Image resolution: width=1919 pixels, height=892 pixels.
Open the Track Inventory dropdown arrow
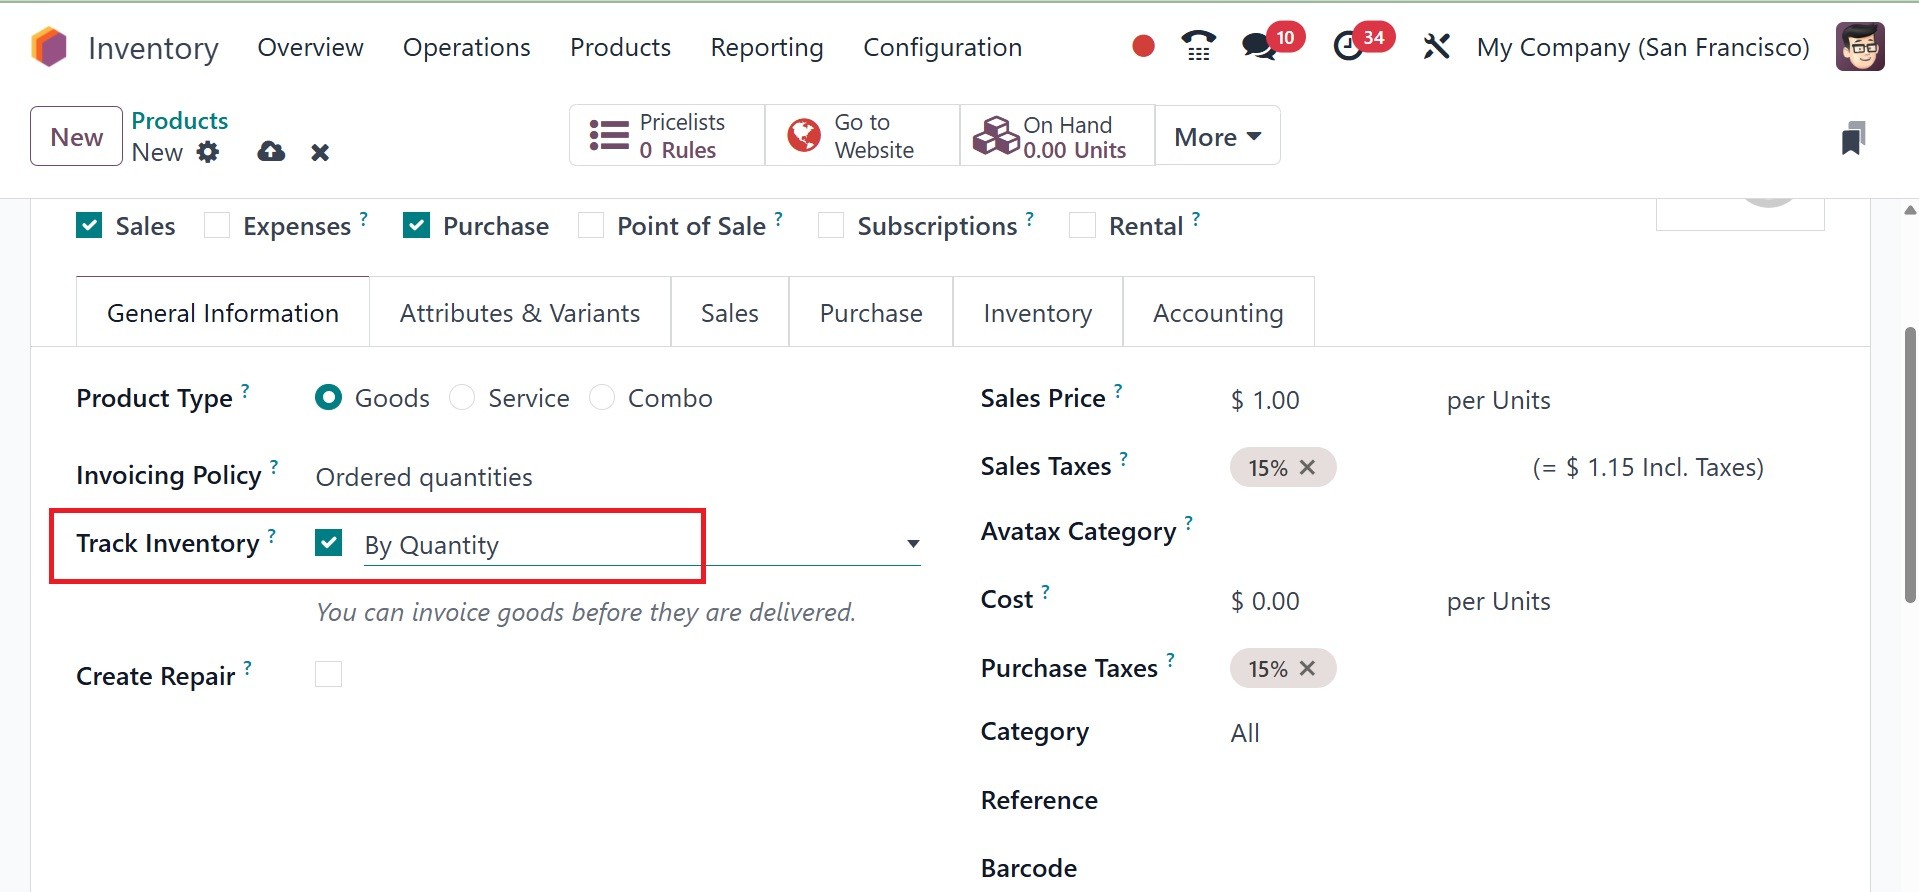(x=912, y=544)
